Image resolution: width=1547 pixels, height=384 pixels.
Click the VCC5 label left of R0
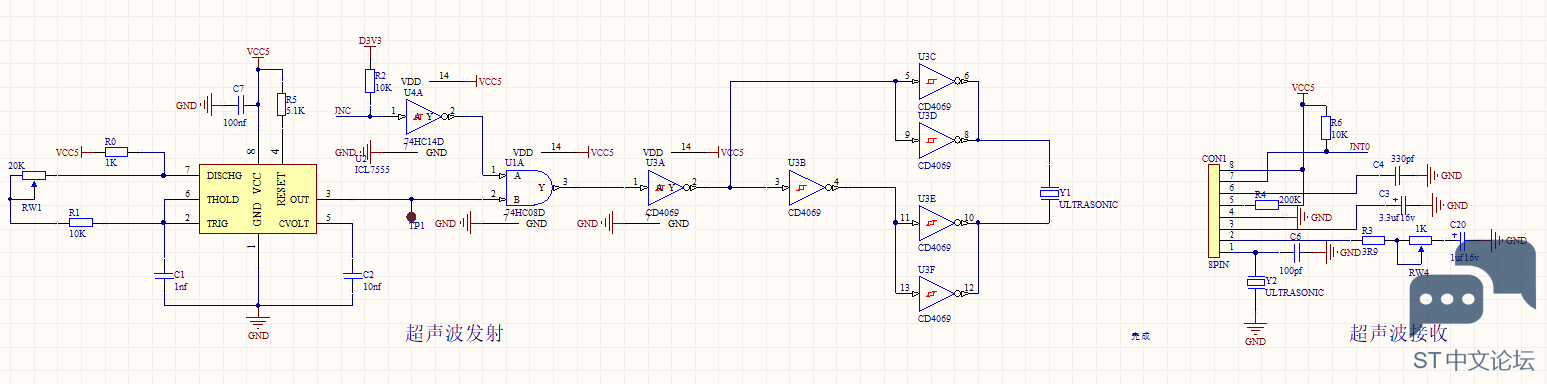[x=68, y=152]
